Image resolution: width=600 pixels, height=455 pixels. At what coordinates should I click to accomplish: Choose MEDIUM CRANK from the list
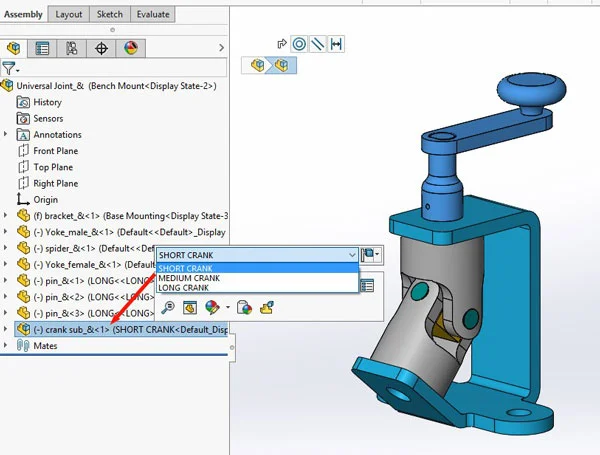click(188, 278)
